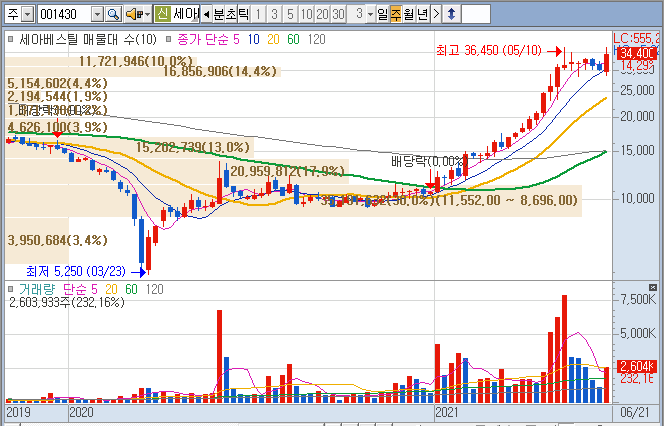Select the 초 (second) chart type
The width and height of the screenshot is (664, 426).
tap(231, 14)
